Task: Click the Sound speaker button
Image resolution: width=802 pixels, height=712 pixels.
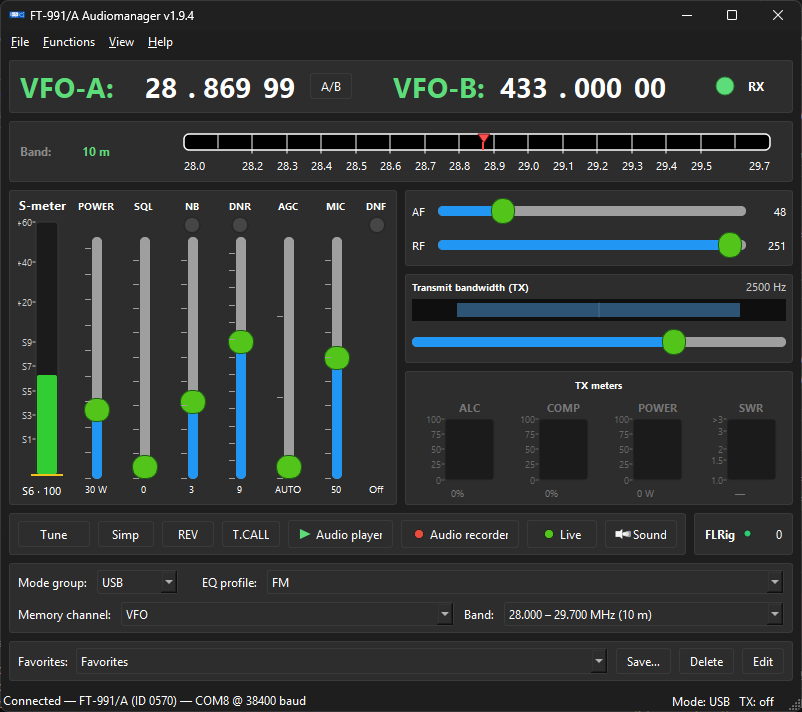Action: coord(640,535)
